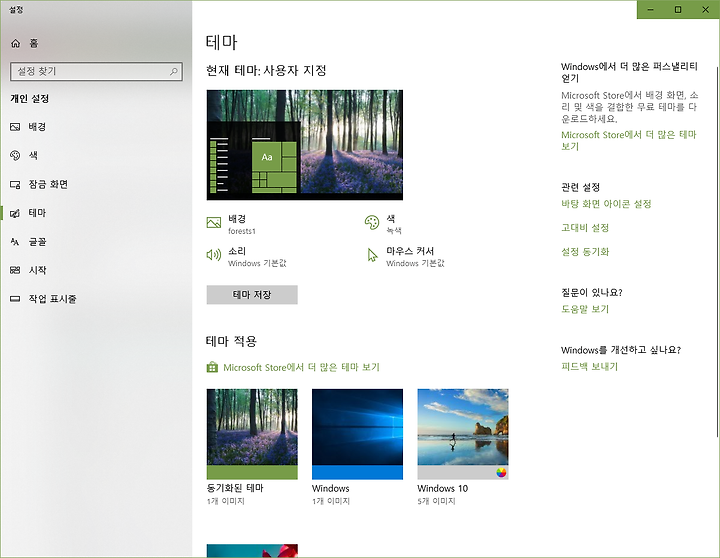
Task: Click the color palette icon beside 녹색
Action: click(371, 223)
